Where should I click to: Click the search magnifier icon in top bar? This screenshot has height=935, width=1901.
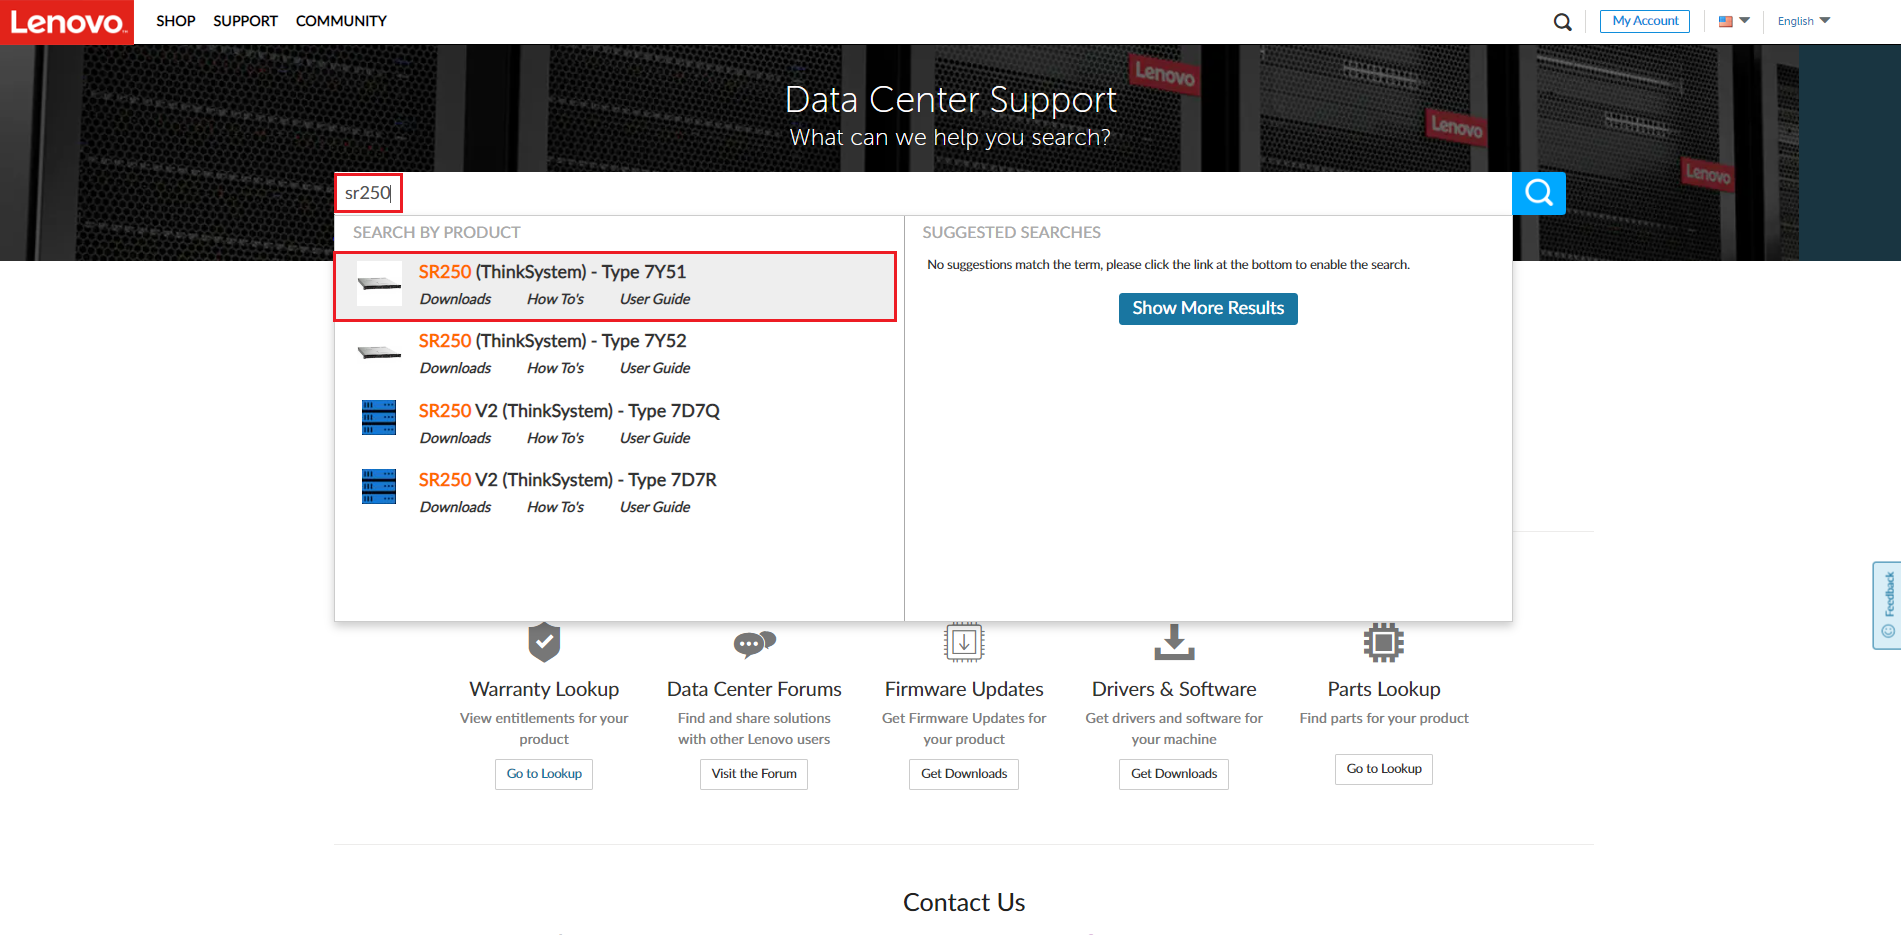point(1561,21)
